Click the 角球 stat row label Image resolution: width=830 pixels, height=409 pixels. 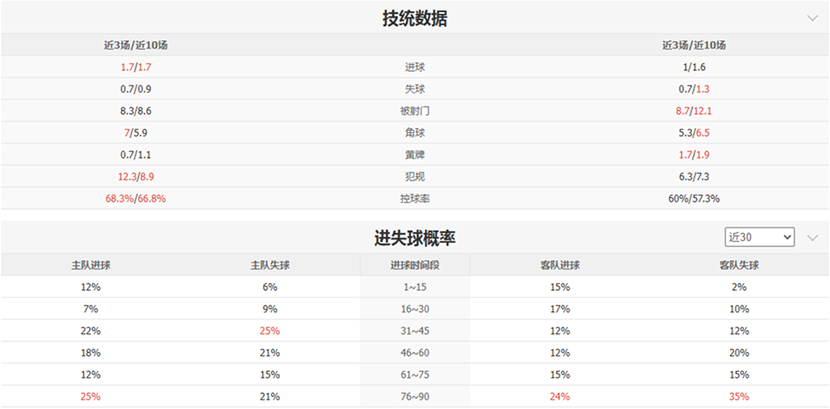pos(414,133)
